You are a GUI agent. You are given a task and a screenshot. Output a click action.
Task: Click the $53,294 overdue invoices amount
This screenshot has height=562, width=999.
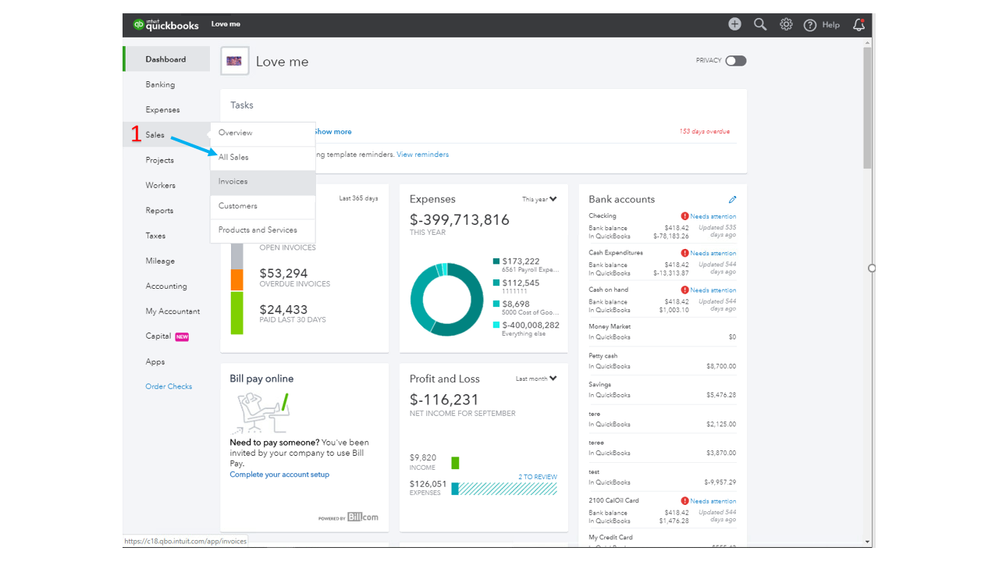(x=284, y=273)
